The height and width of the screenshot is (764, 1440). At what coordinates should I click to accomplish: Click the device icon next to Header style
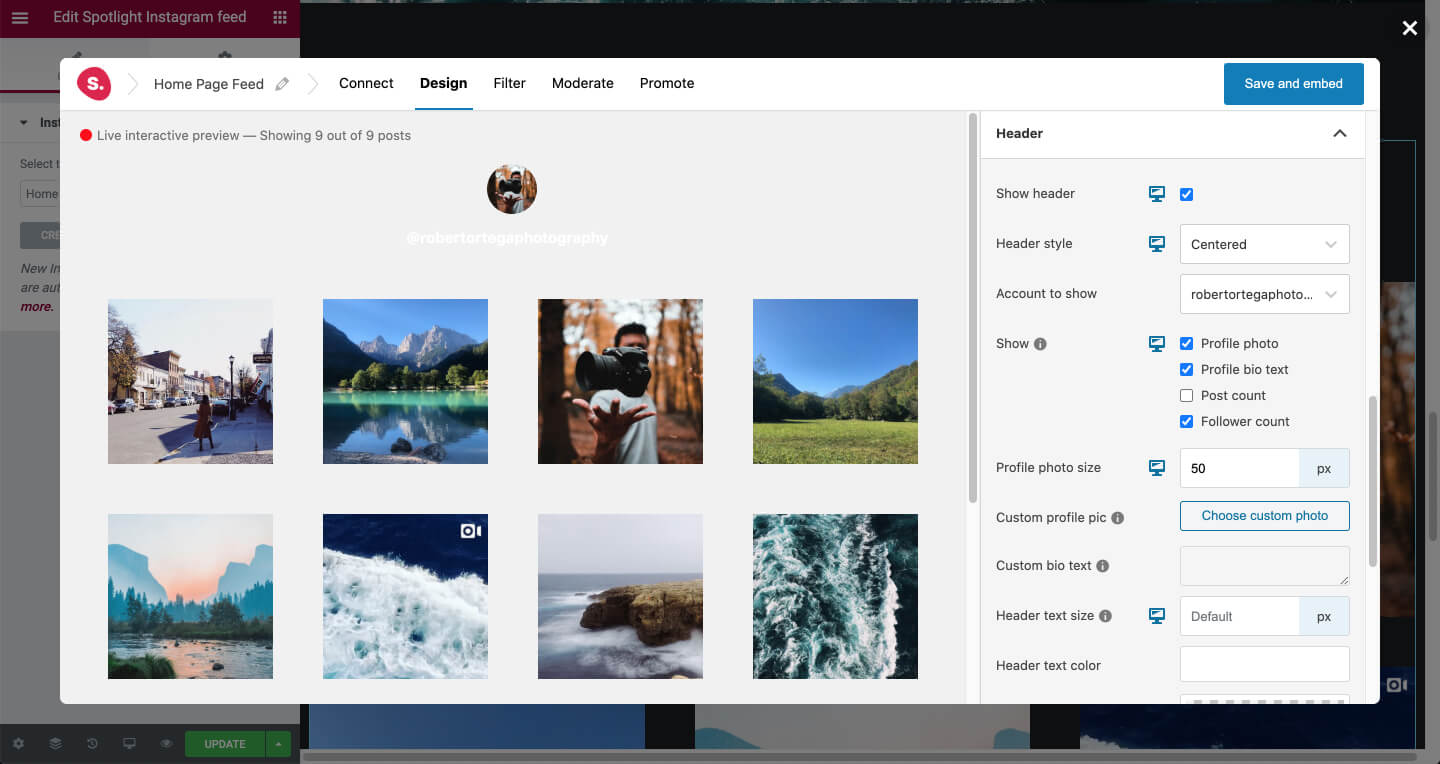[1157, 244]
